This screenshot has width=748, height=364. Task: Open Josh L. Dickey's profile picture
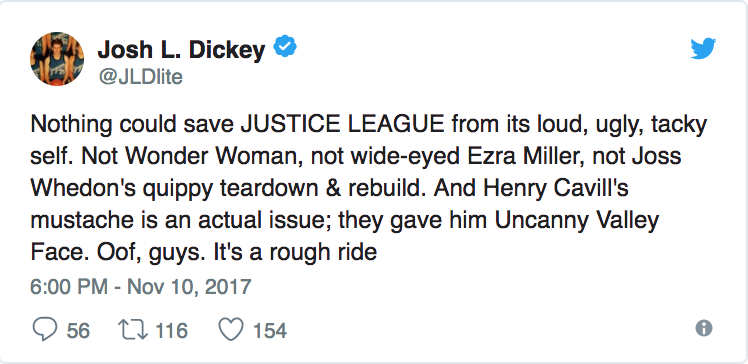coord(57,59)
